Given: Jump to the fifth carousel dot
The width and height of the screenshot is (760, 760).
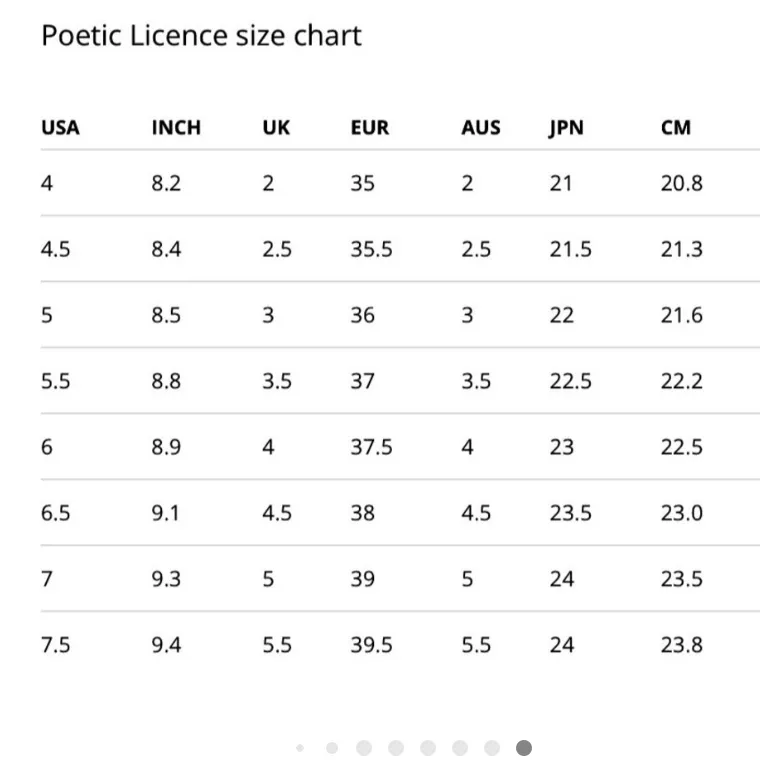Looking at the screenshot, I should tap(428, 748).
